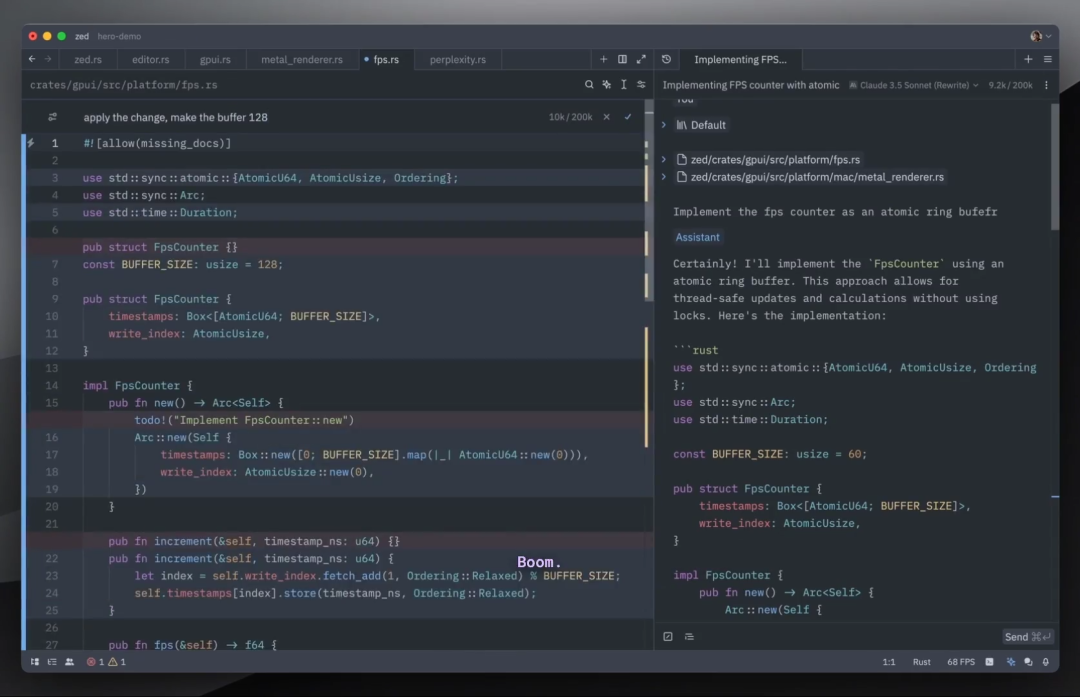Click line number 14 in the gutter

(x=52, y=386)
